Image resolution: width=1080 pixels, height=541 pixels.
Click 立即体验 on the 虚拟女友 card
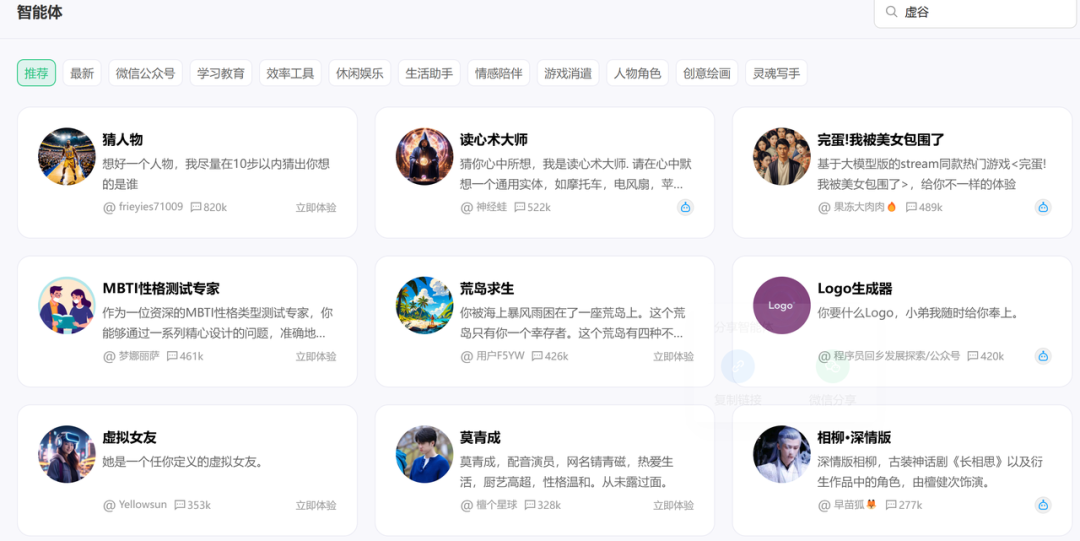click(x=316, y=505)
